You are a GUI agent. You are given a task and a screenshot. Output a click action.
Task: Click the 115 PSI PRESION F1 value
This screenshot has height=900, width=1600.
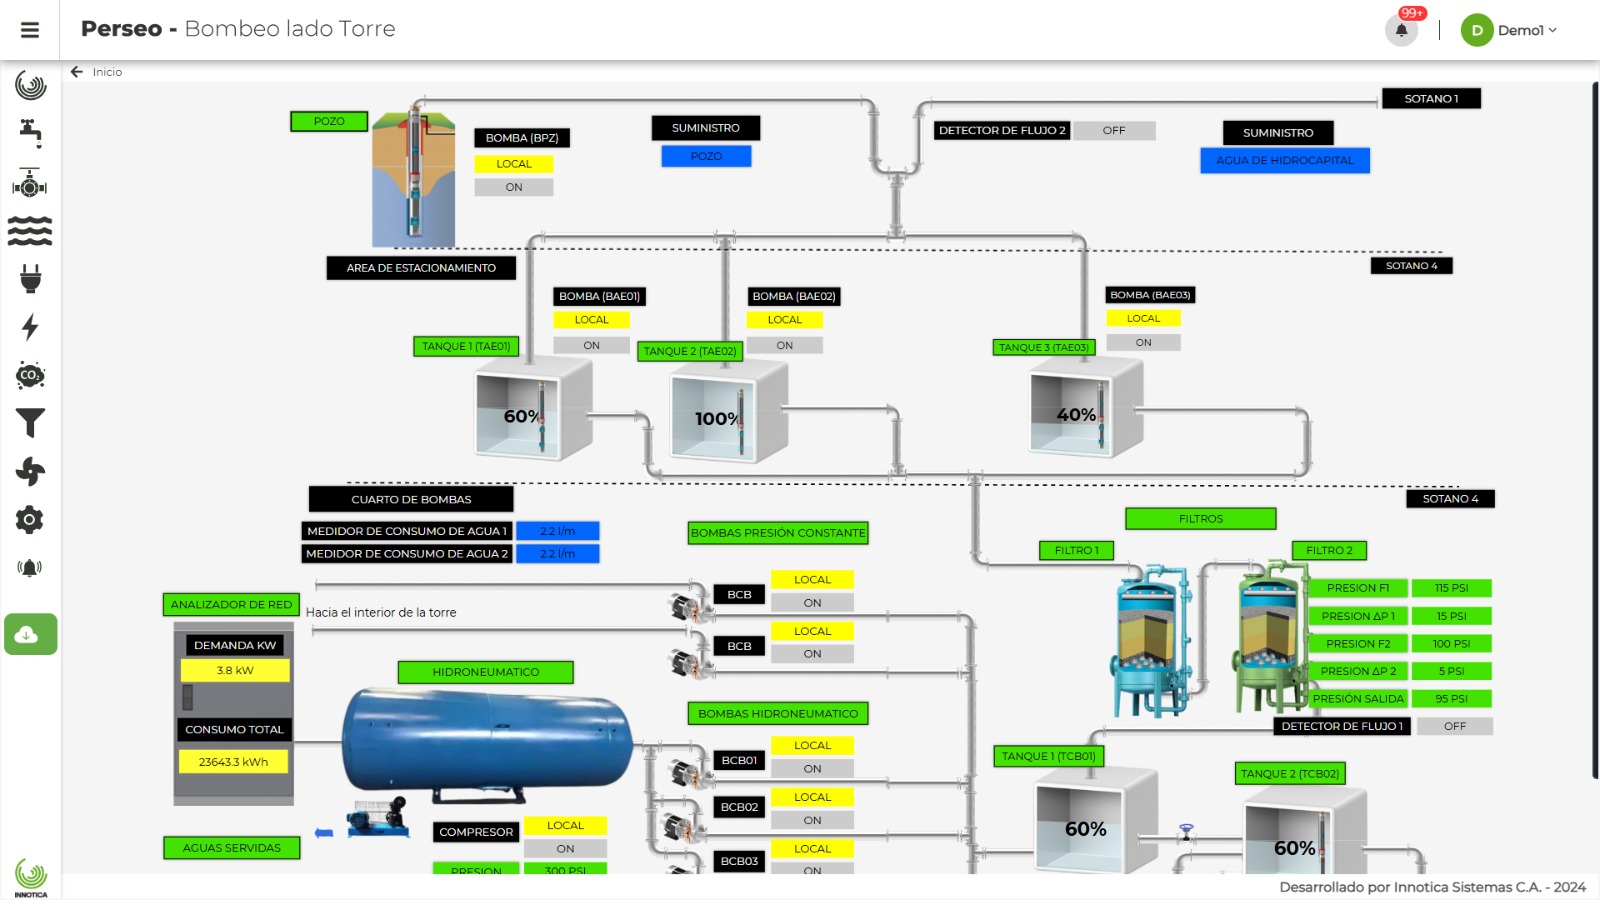pyautogui.click(x=1451, y=588)
